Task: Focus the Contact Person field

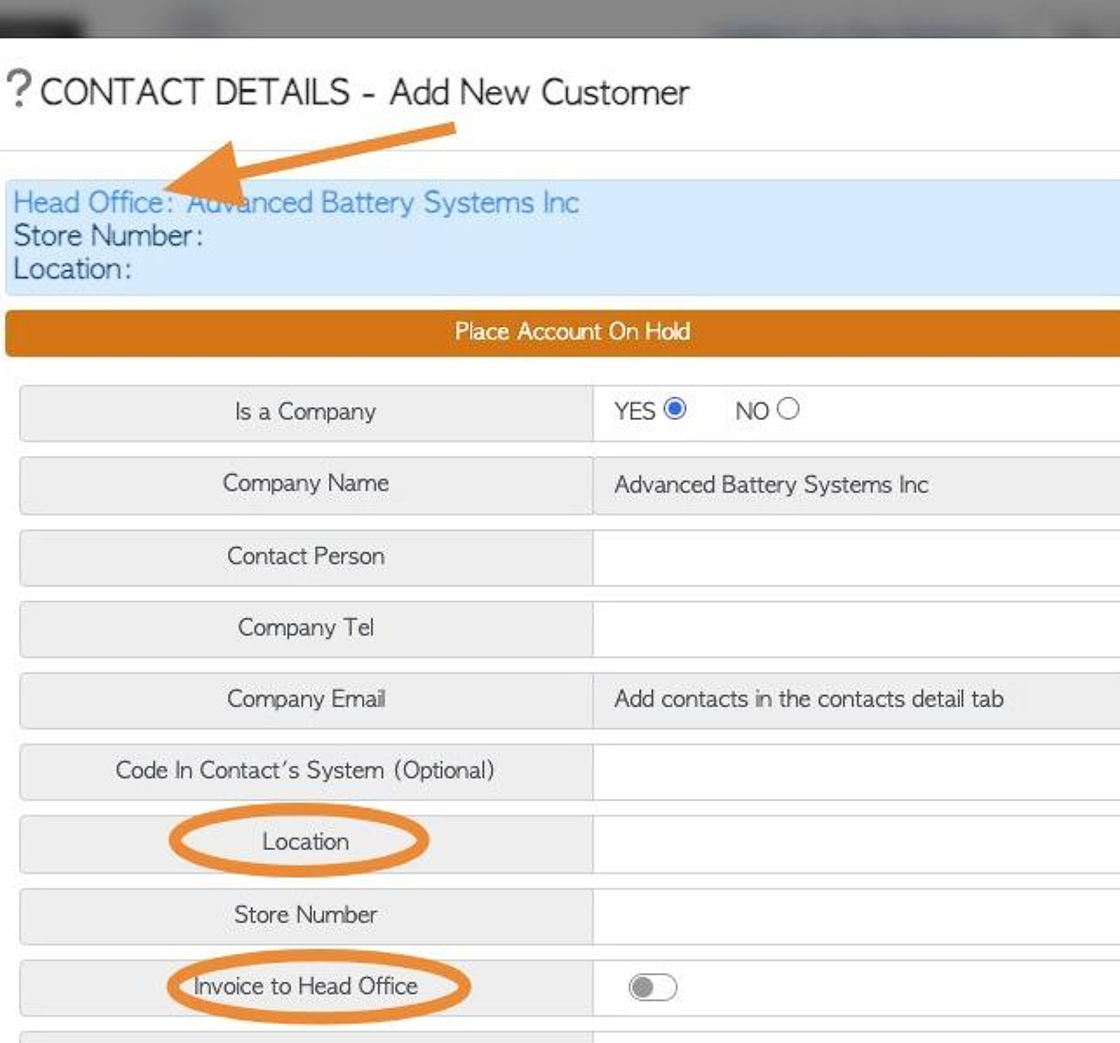Action: (x=856, y=557)
